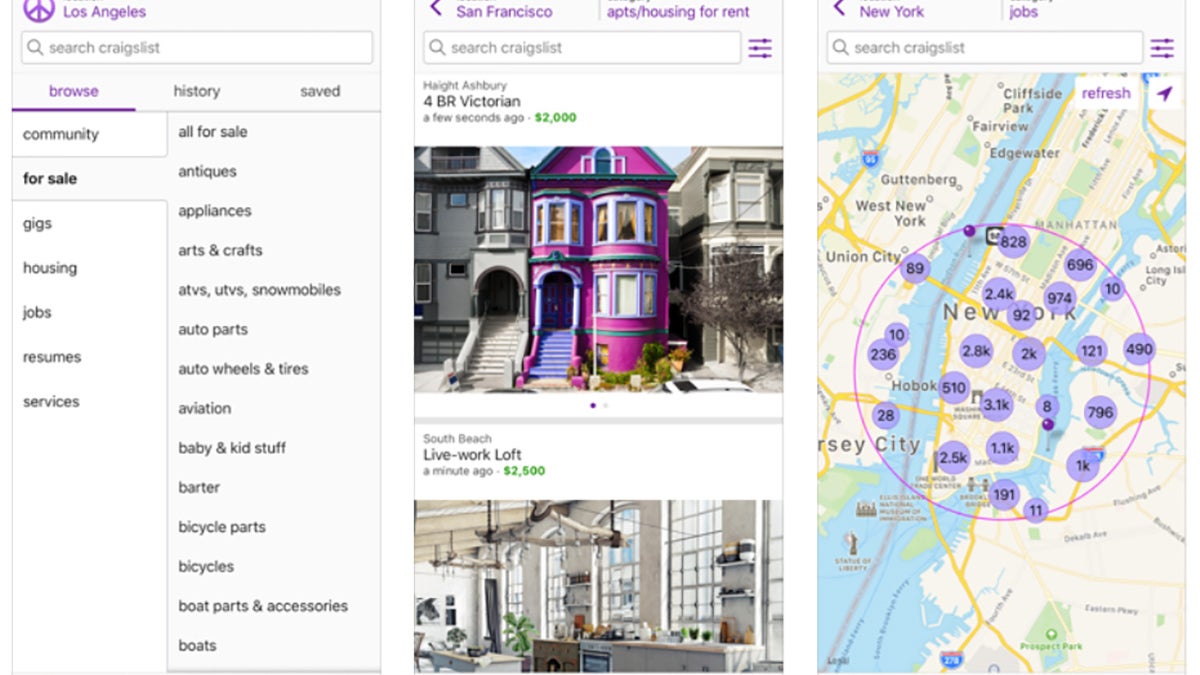Select the 510 cluster marker on map
The height and width of the screenshot is (675, 1200).
tap(954, 388)
